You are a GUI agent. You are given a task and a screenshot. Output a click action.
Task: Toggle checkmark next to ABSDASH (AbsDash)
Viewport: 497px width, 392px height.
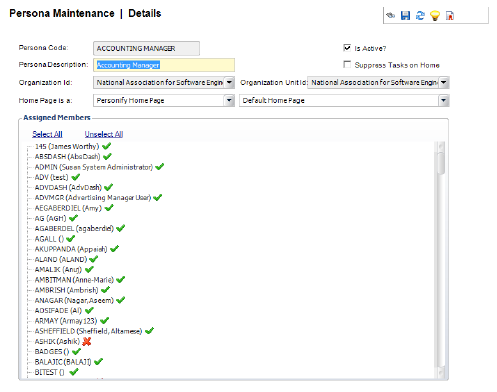[107, 156]
